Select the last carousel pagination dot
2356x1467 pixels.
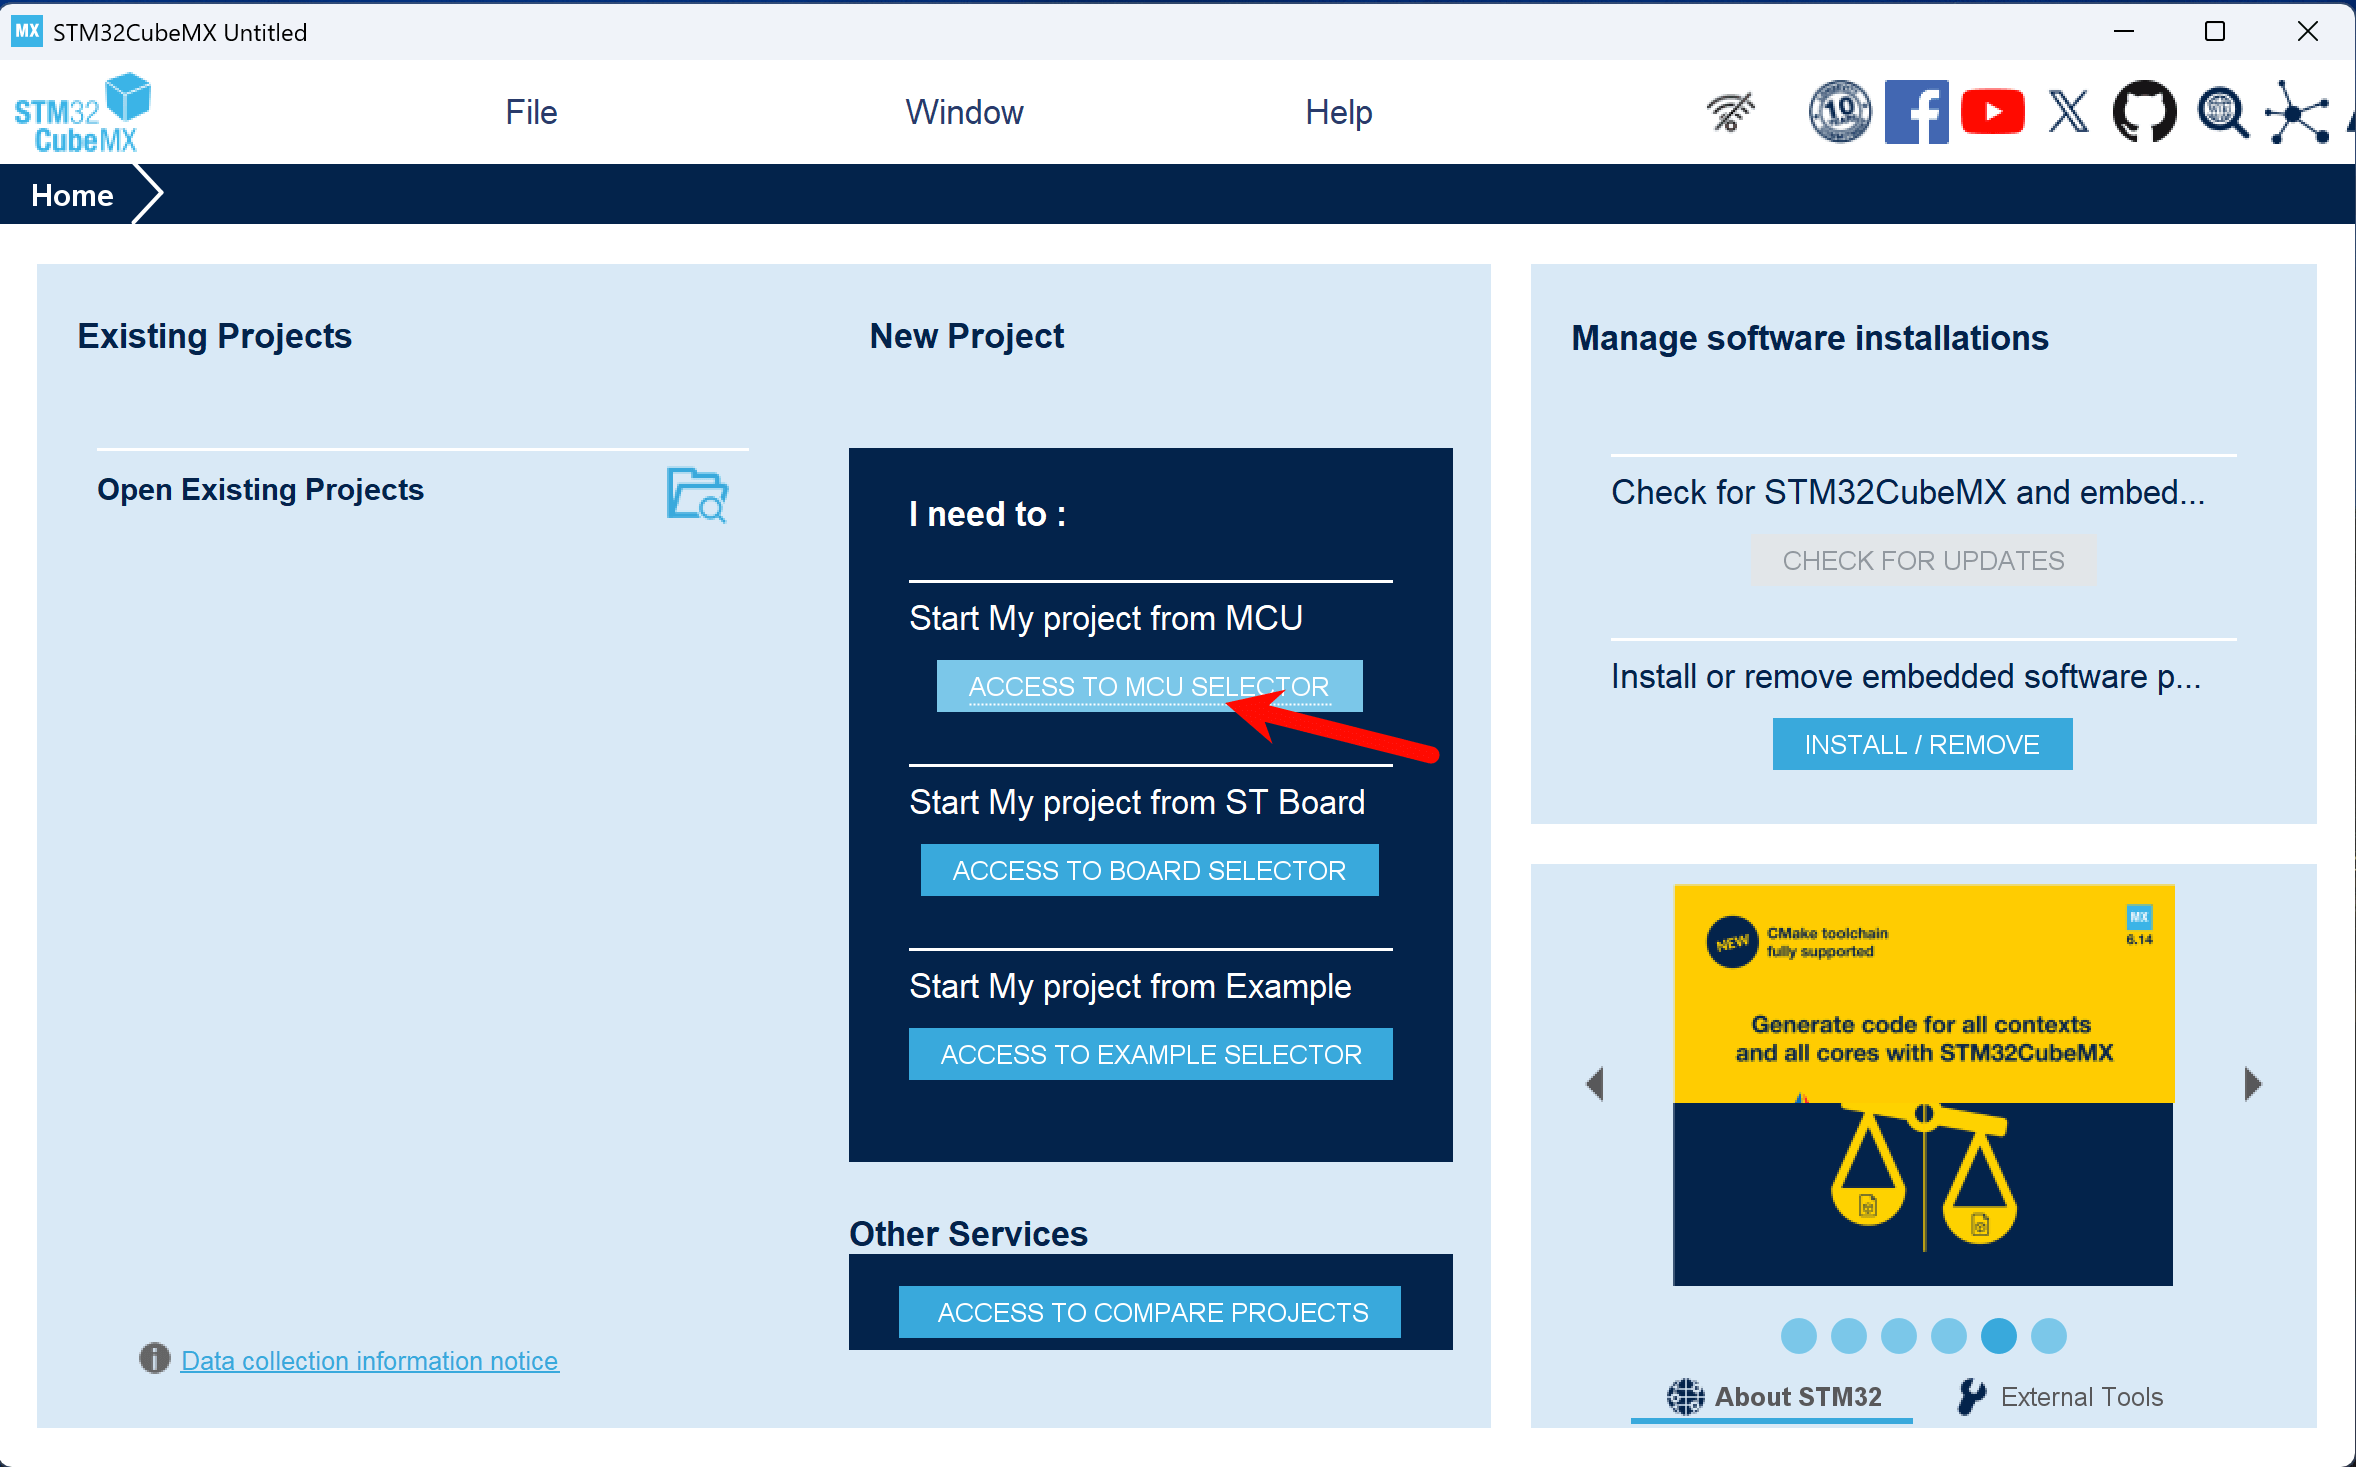point(2048,1336)
